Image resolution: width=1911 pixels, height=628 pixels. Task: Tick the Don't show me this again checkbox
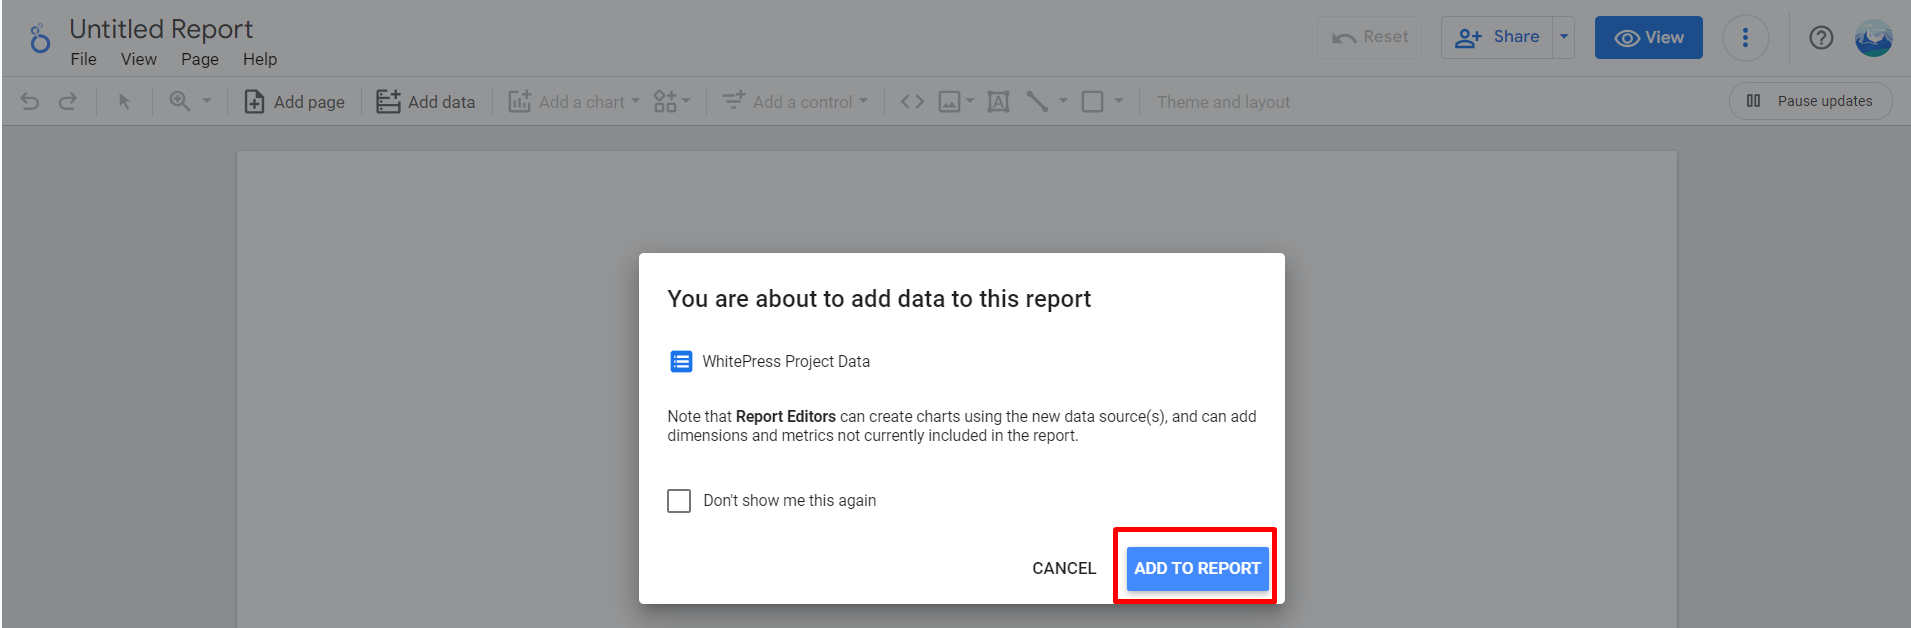679,500
